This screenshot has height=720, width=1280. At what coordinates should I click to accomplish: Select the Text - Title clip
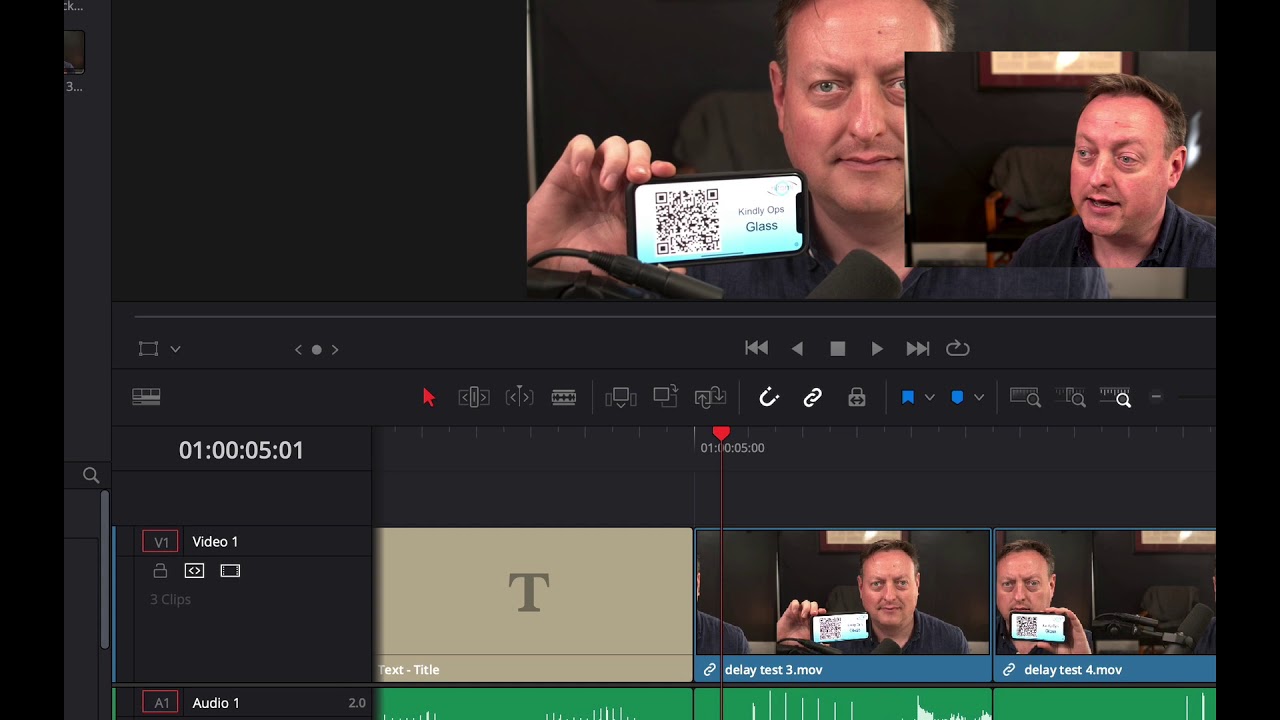pyautogui.click(x=533, y=605)
